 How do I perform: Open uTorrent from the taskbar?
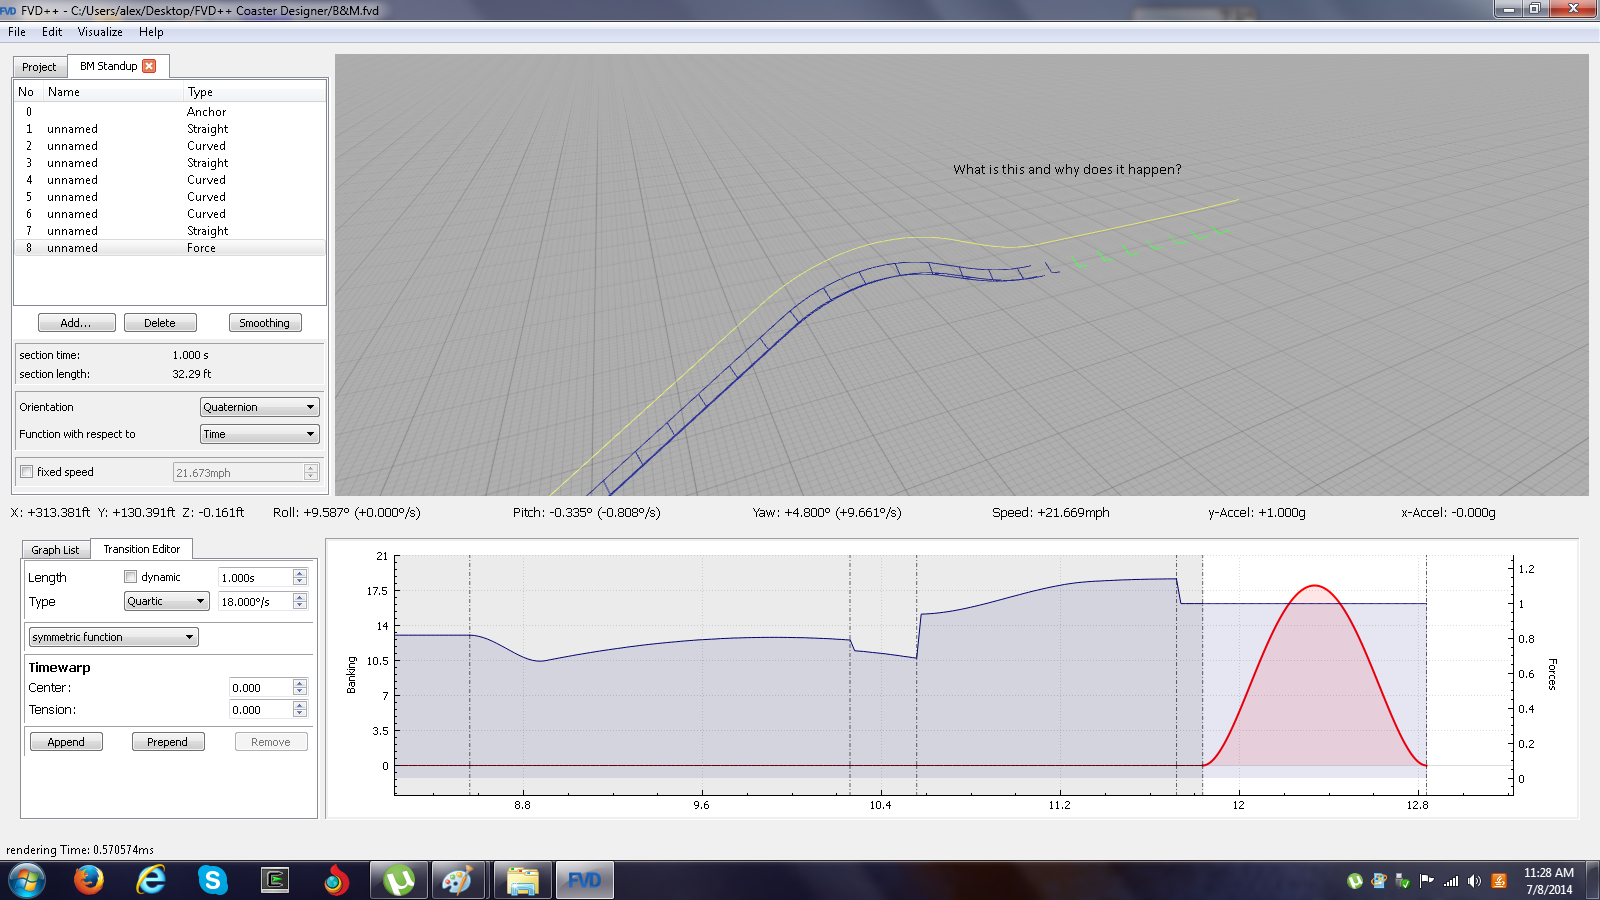click(399, 880)
